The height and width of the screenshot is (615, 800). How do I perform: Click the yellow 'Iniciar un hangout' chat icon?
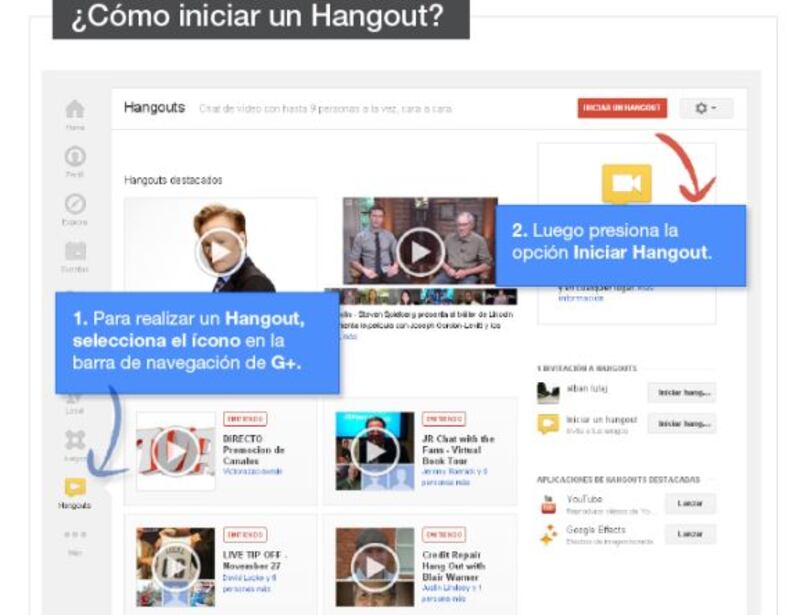548,424
